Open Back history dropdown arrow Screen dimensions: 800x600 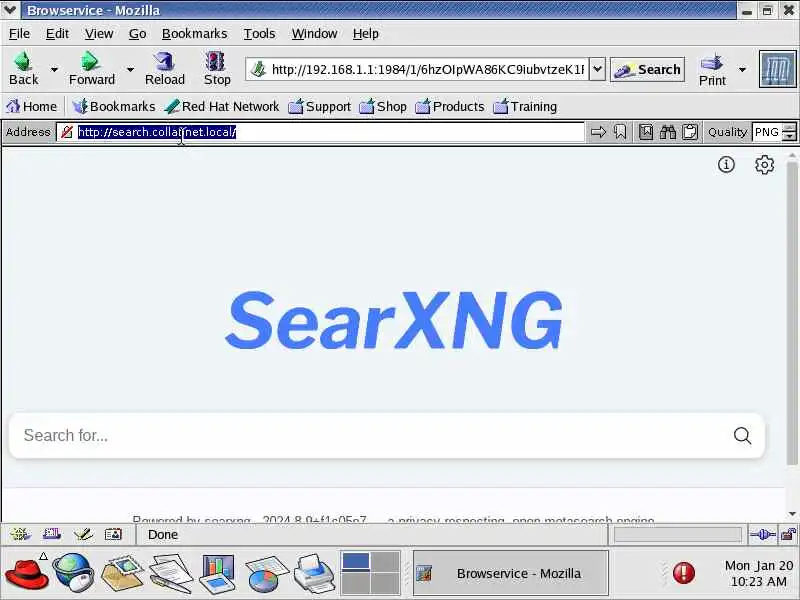[54, 69]
